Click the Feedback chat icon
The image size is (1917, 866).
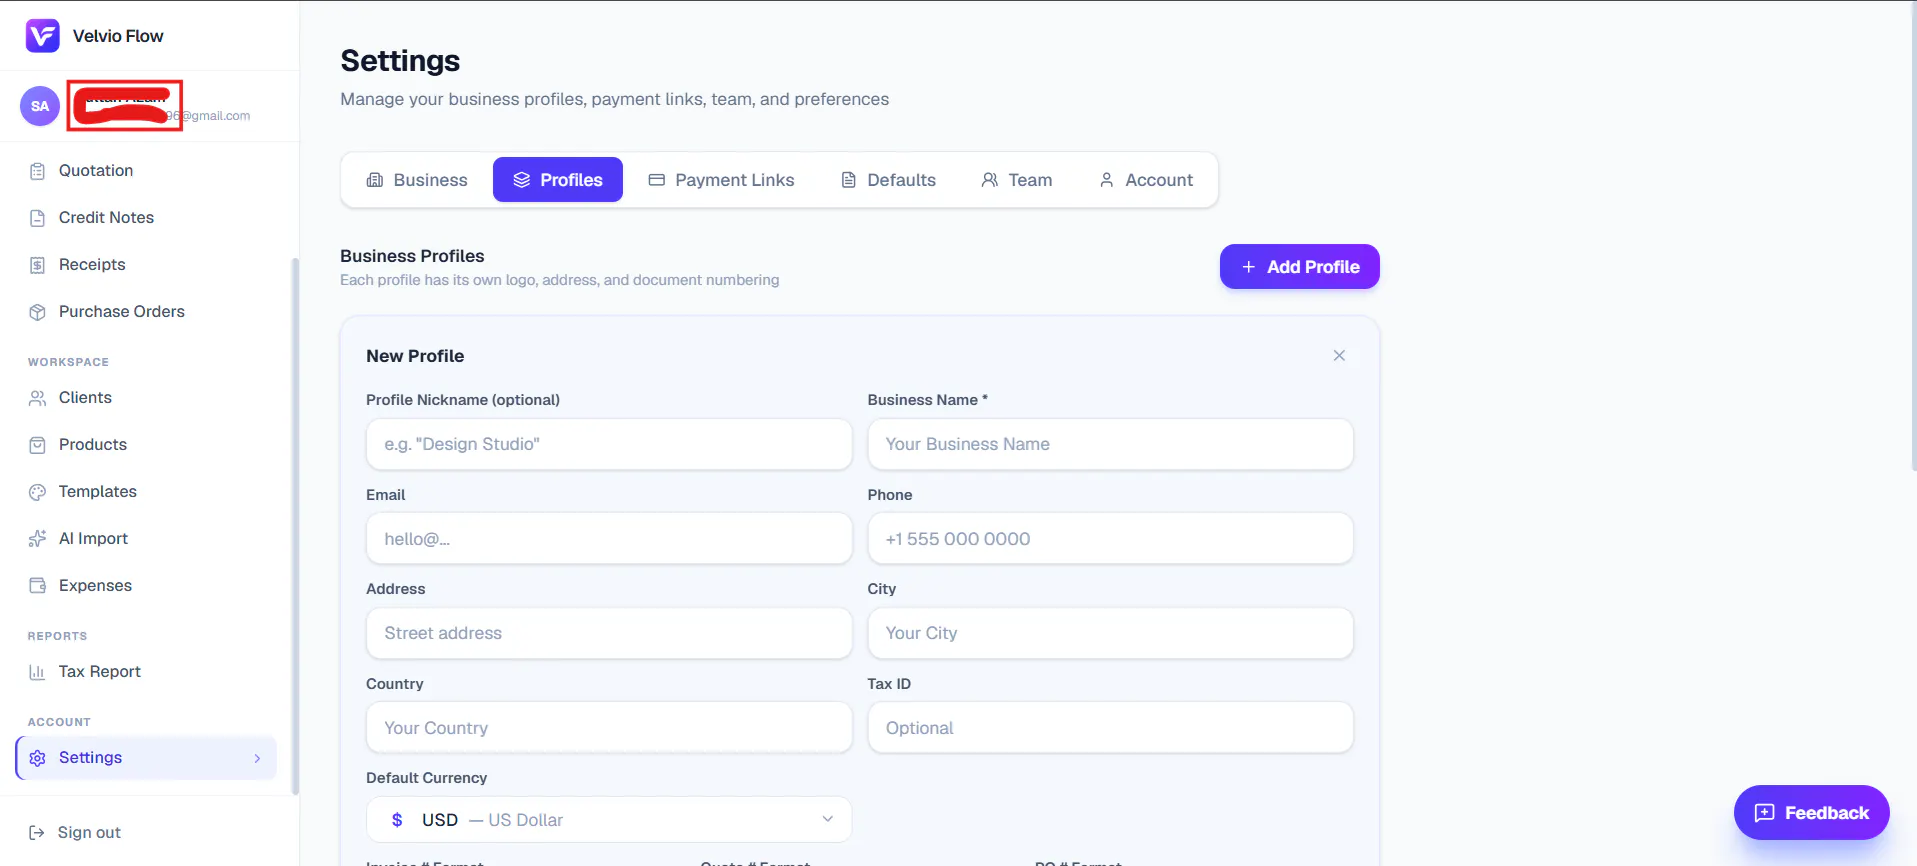pos(1765,813)
